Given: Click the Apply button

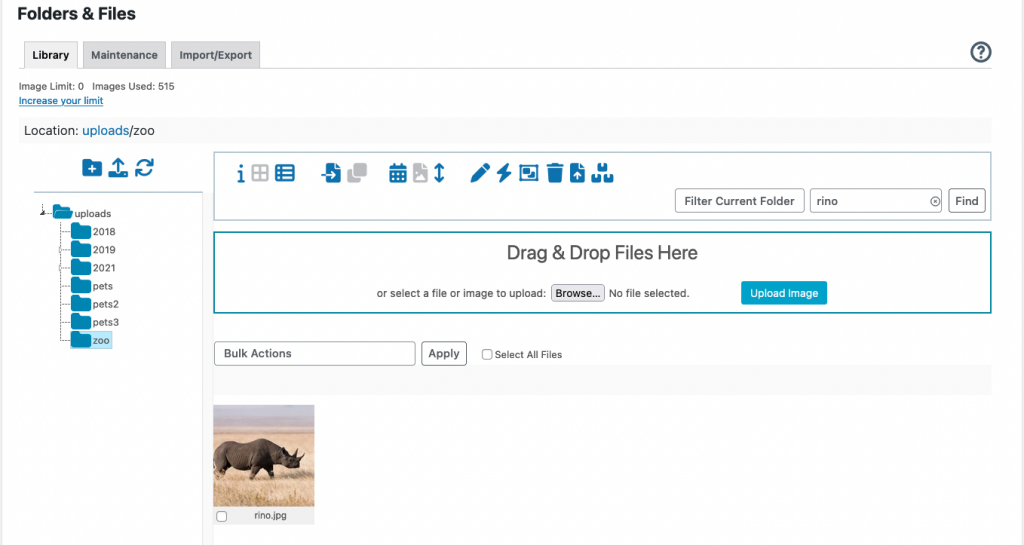Looking at the screenshot, I should (444, 353).
